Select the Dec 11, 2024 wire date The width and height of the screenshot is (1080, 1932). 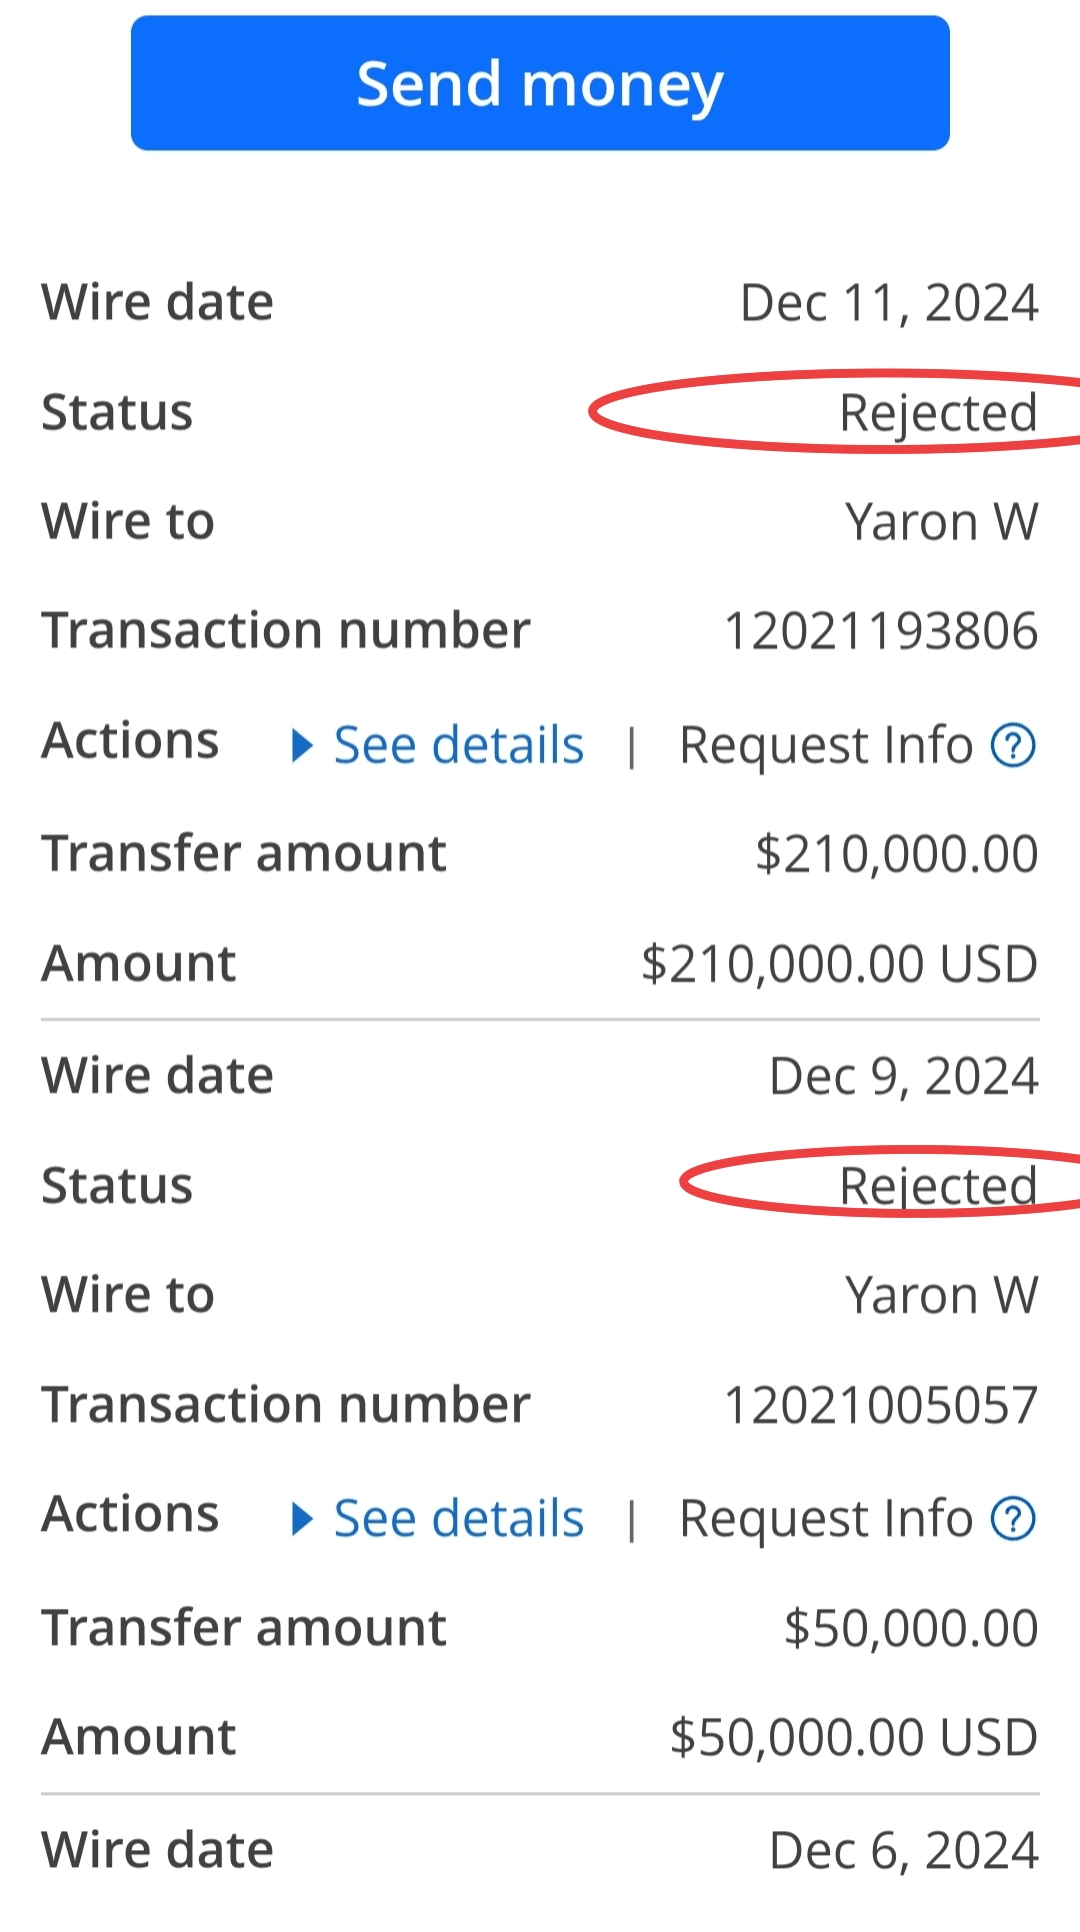889,303
